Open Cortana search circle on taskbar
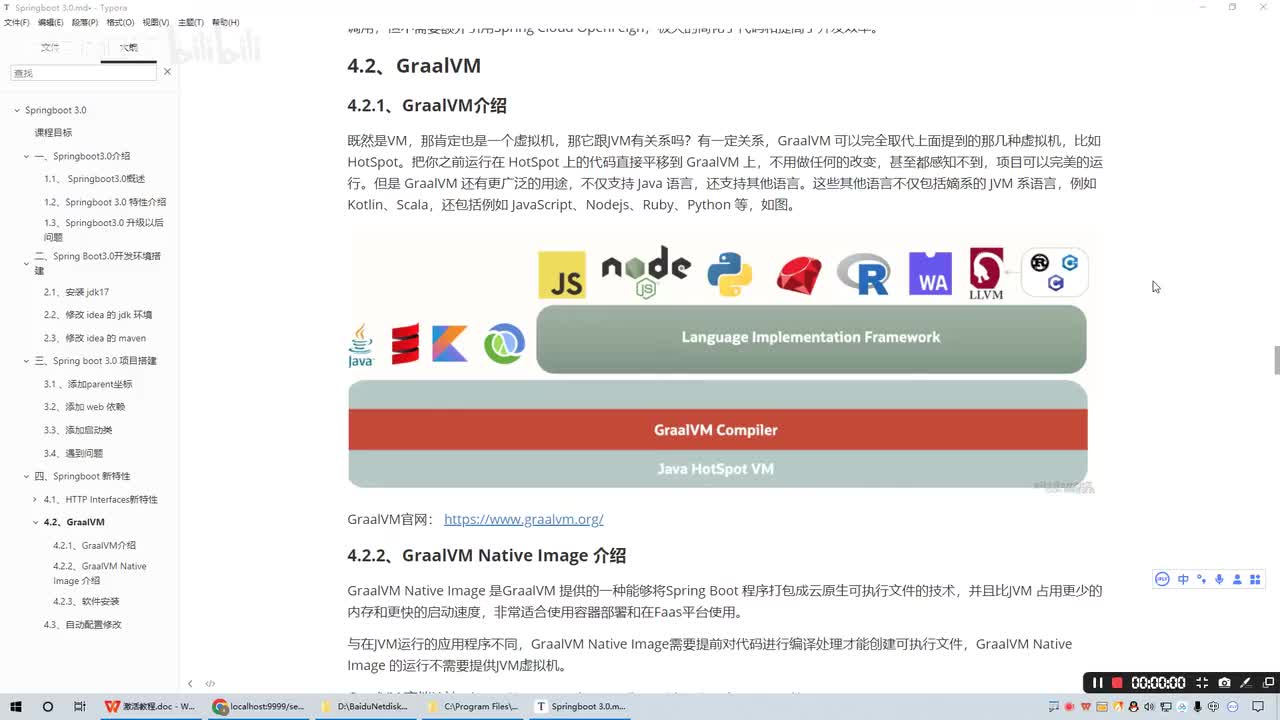The height and width of the screenshot is (720, 1280). click(47, 706)
